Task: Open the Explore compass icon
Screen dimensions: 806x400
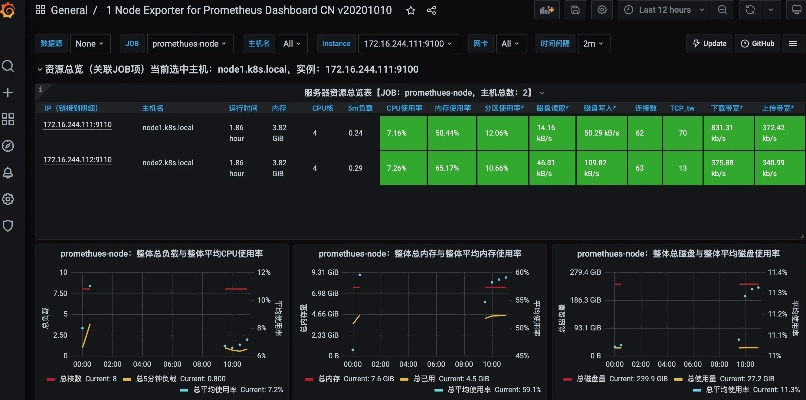Action: click(x=8, y=146)
